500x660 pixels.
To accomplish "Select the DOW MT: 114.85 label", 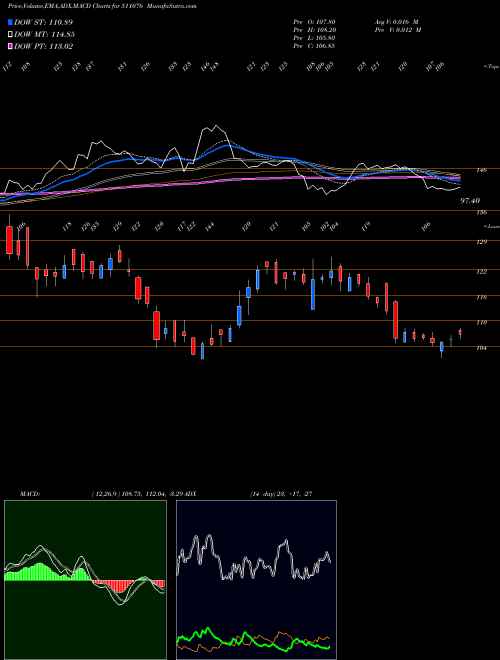I will point(44,35).
